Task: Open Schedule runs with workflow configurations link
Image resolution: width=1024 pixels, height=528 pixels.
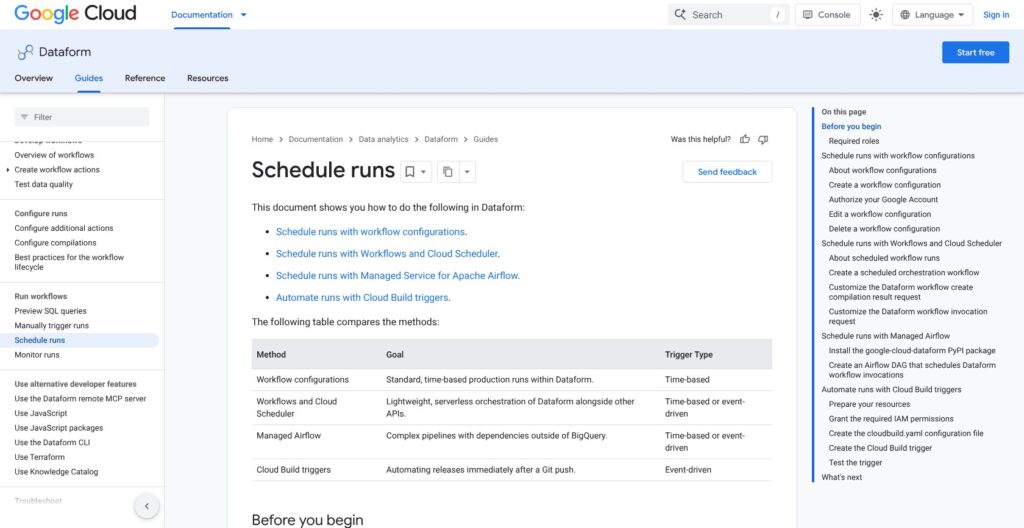Action: [370, 231]
